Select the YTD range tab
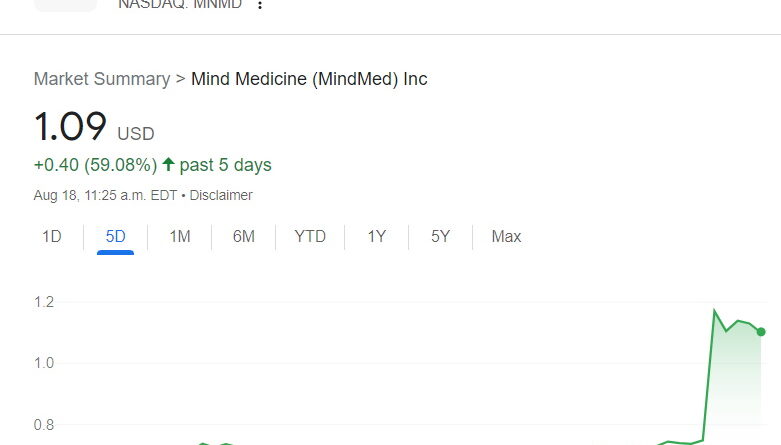The height and width of the screenshot is (445, 781). tap(310, 237)
